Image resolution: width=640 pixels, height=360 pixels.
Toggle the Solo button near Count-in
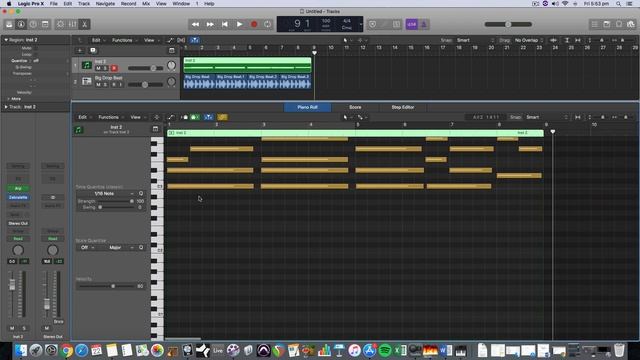point(396,24)
